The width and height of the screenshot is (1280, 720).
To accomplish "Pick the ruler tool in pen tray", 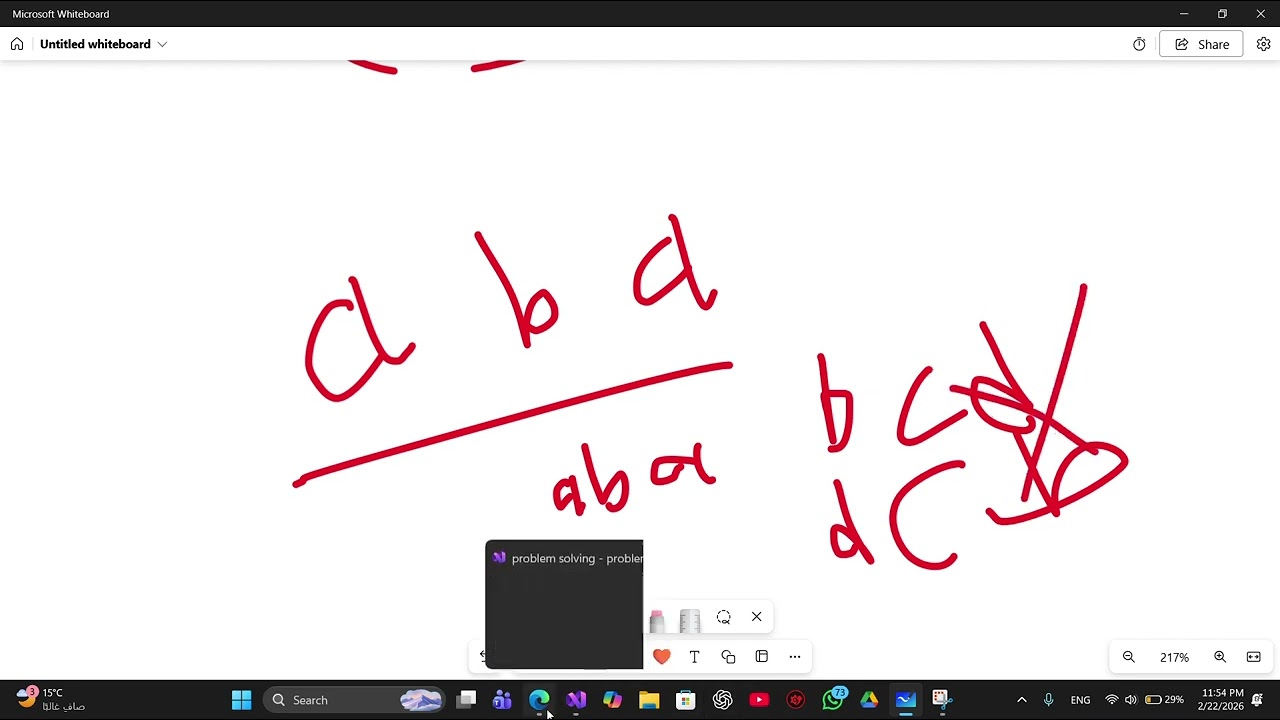I will [690, 620].
